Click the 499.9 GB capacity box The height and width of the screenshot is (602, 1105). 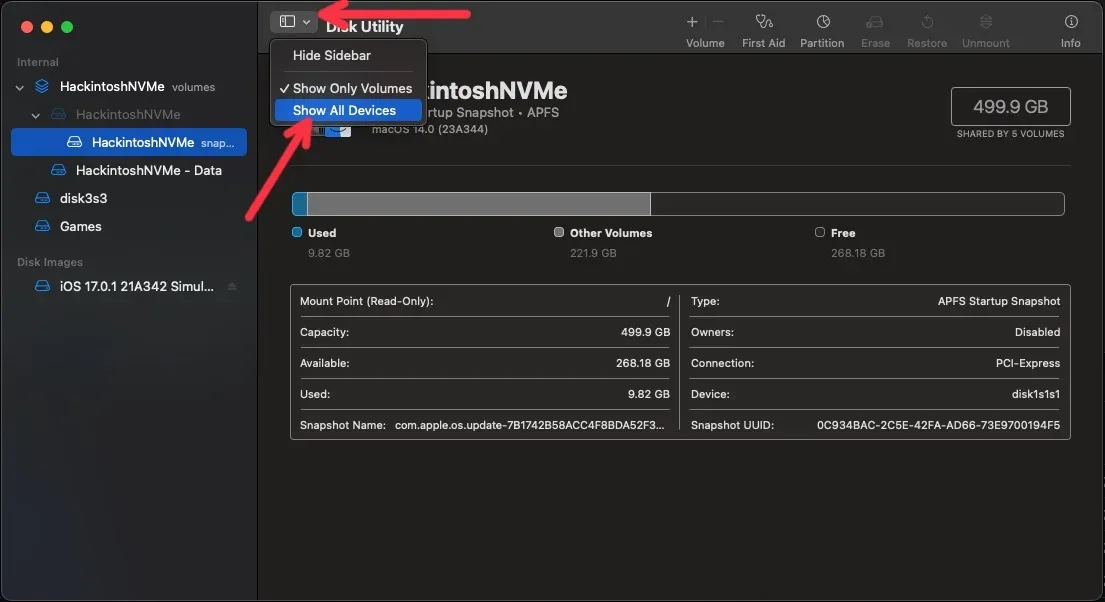[x=1010, y=106]
